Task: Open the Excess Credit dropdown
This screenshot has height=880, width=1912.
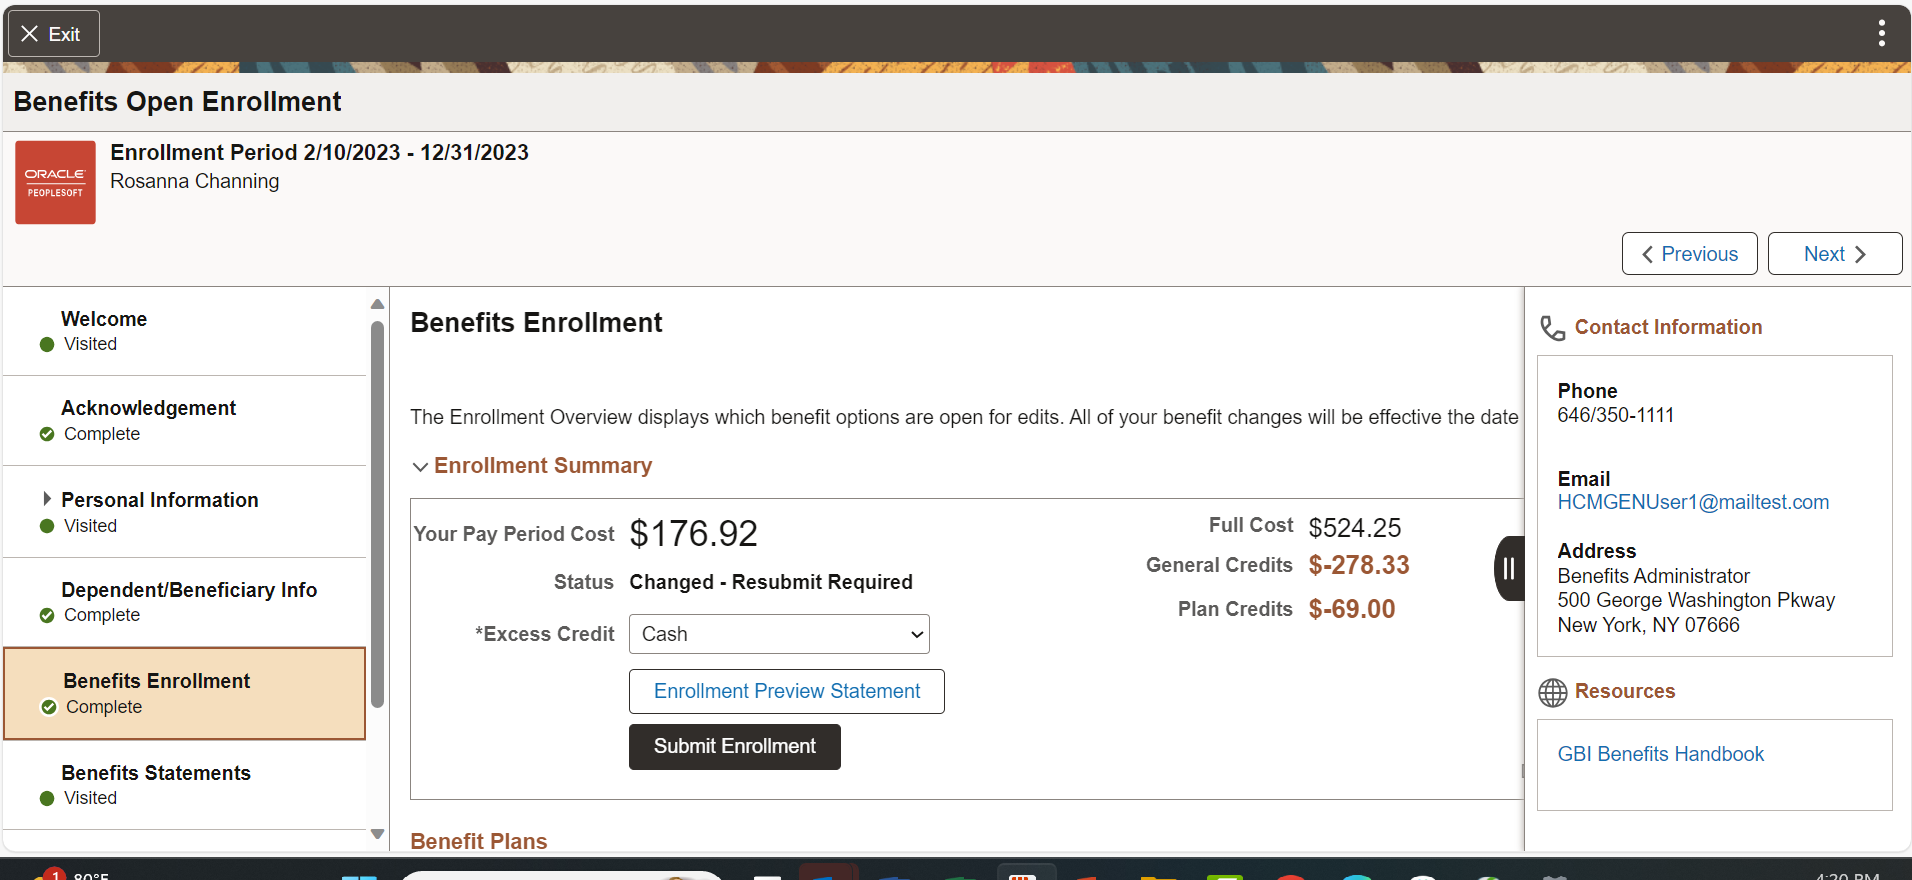Action: tap(779, 634)
